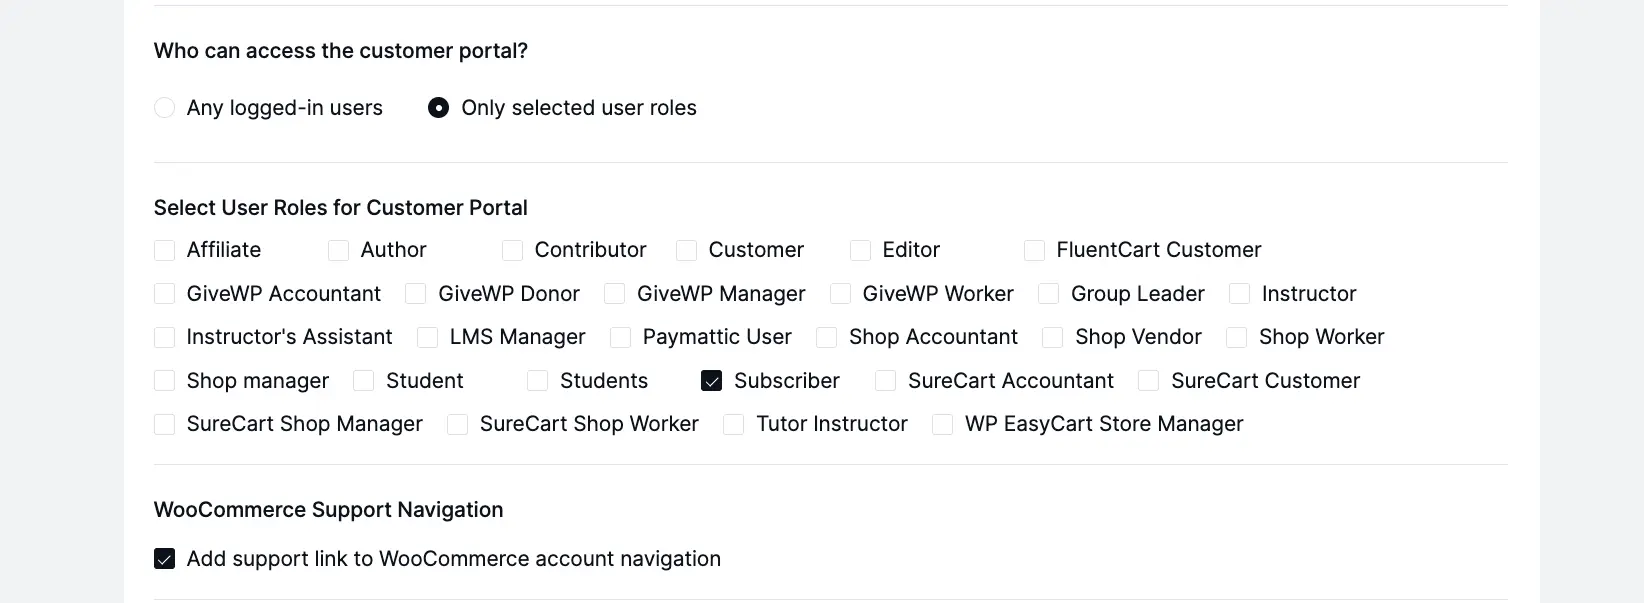Check the SureCart Accountant role
1644x603 pixels.
point(884,381)
